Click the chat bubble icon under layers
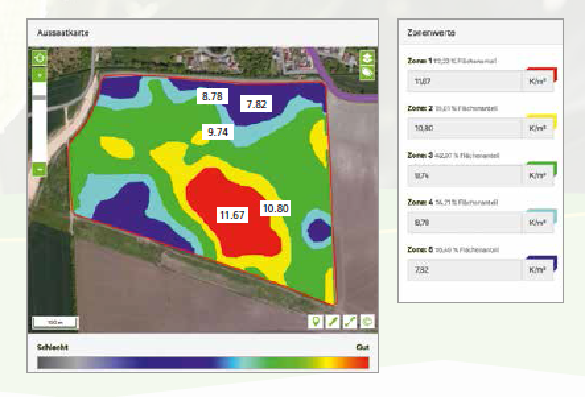Screen dimensions: 585x397 367,72
